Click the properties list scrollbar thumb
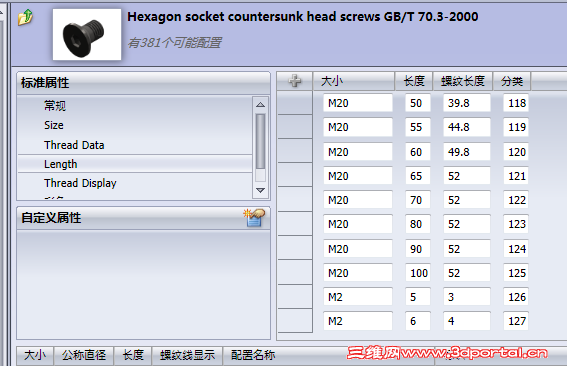The image size is (567, 366). point(260,141)
